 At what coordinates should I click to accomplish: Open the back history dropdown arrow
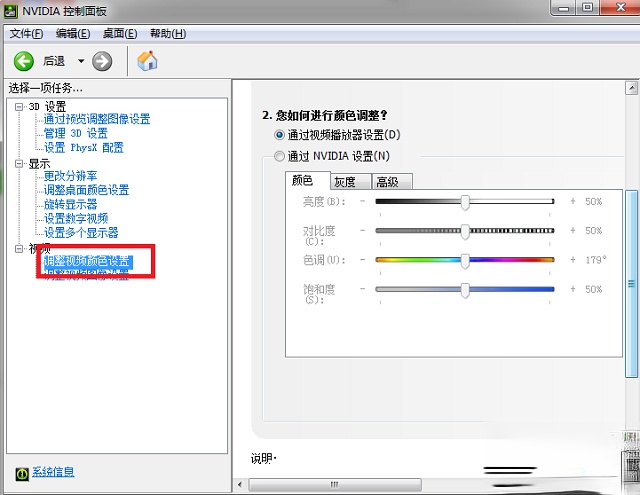[x=81, y=61]
